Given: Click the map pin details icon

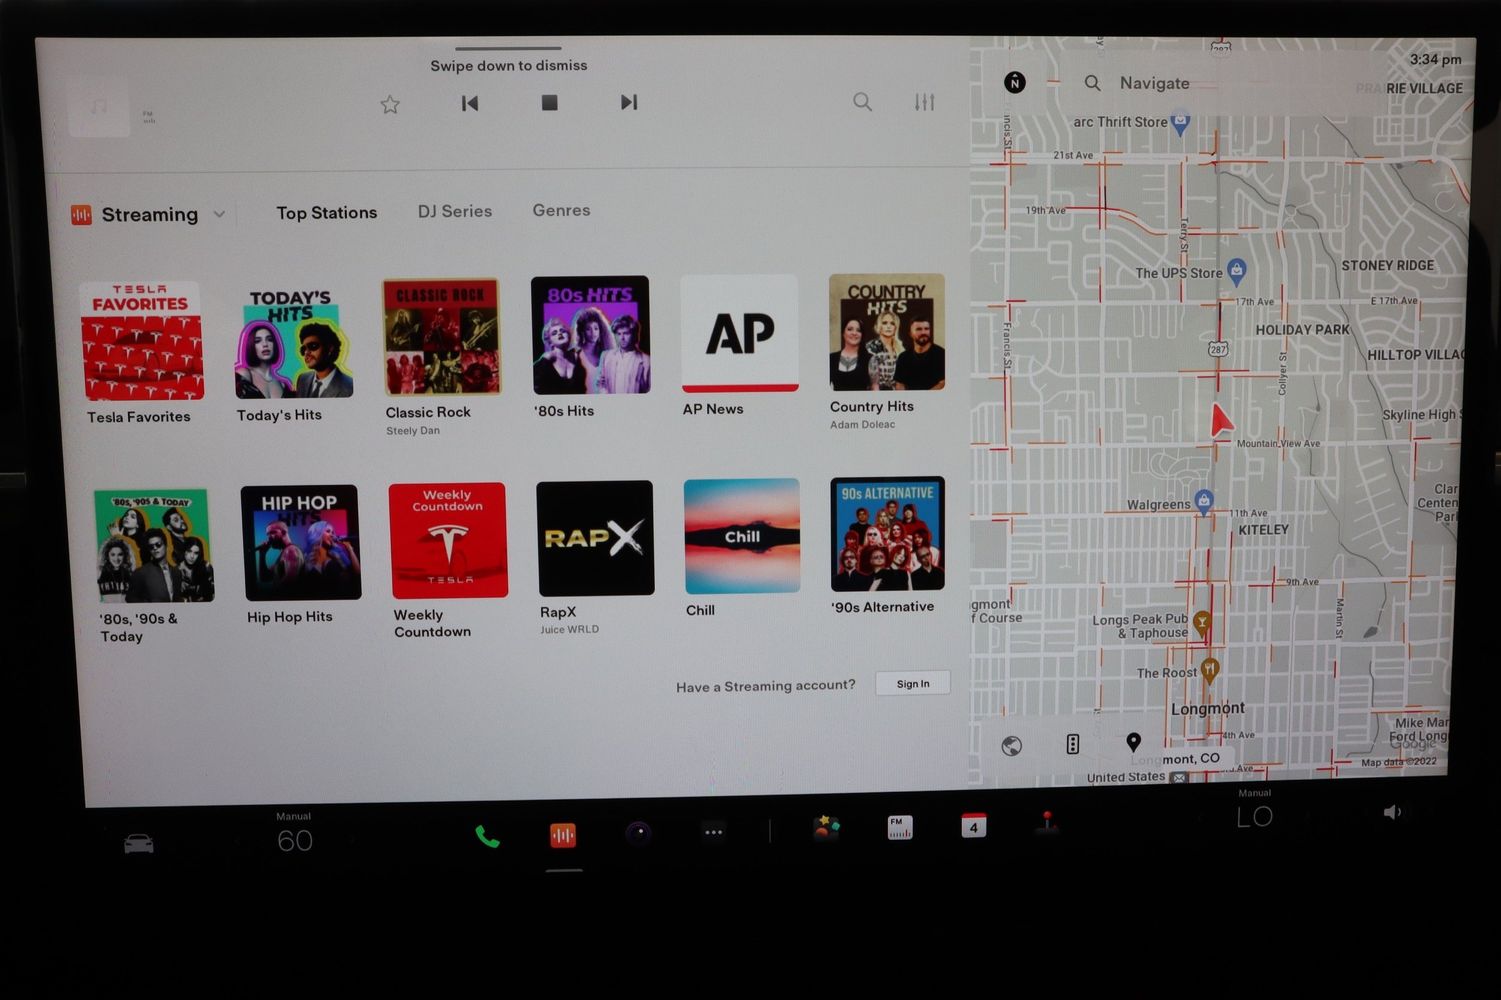Looking at the screenshot, I should click(x=1133, y=742).
